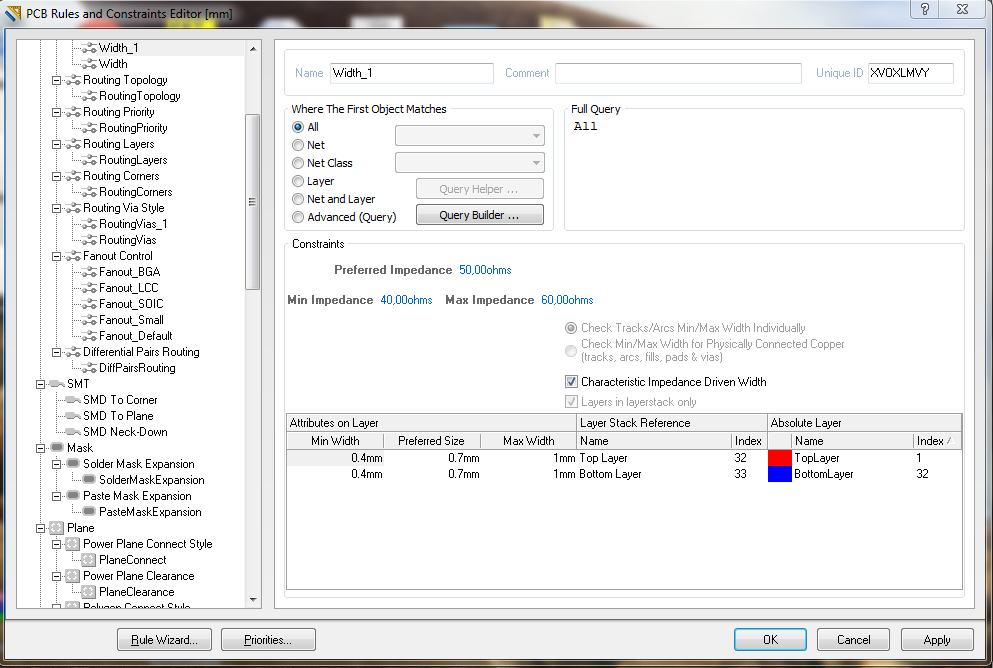
Task: Select the Net and Layer radio option
Action: point(298,199)
